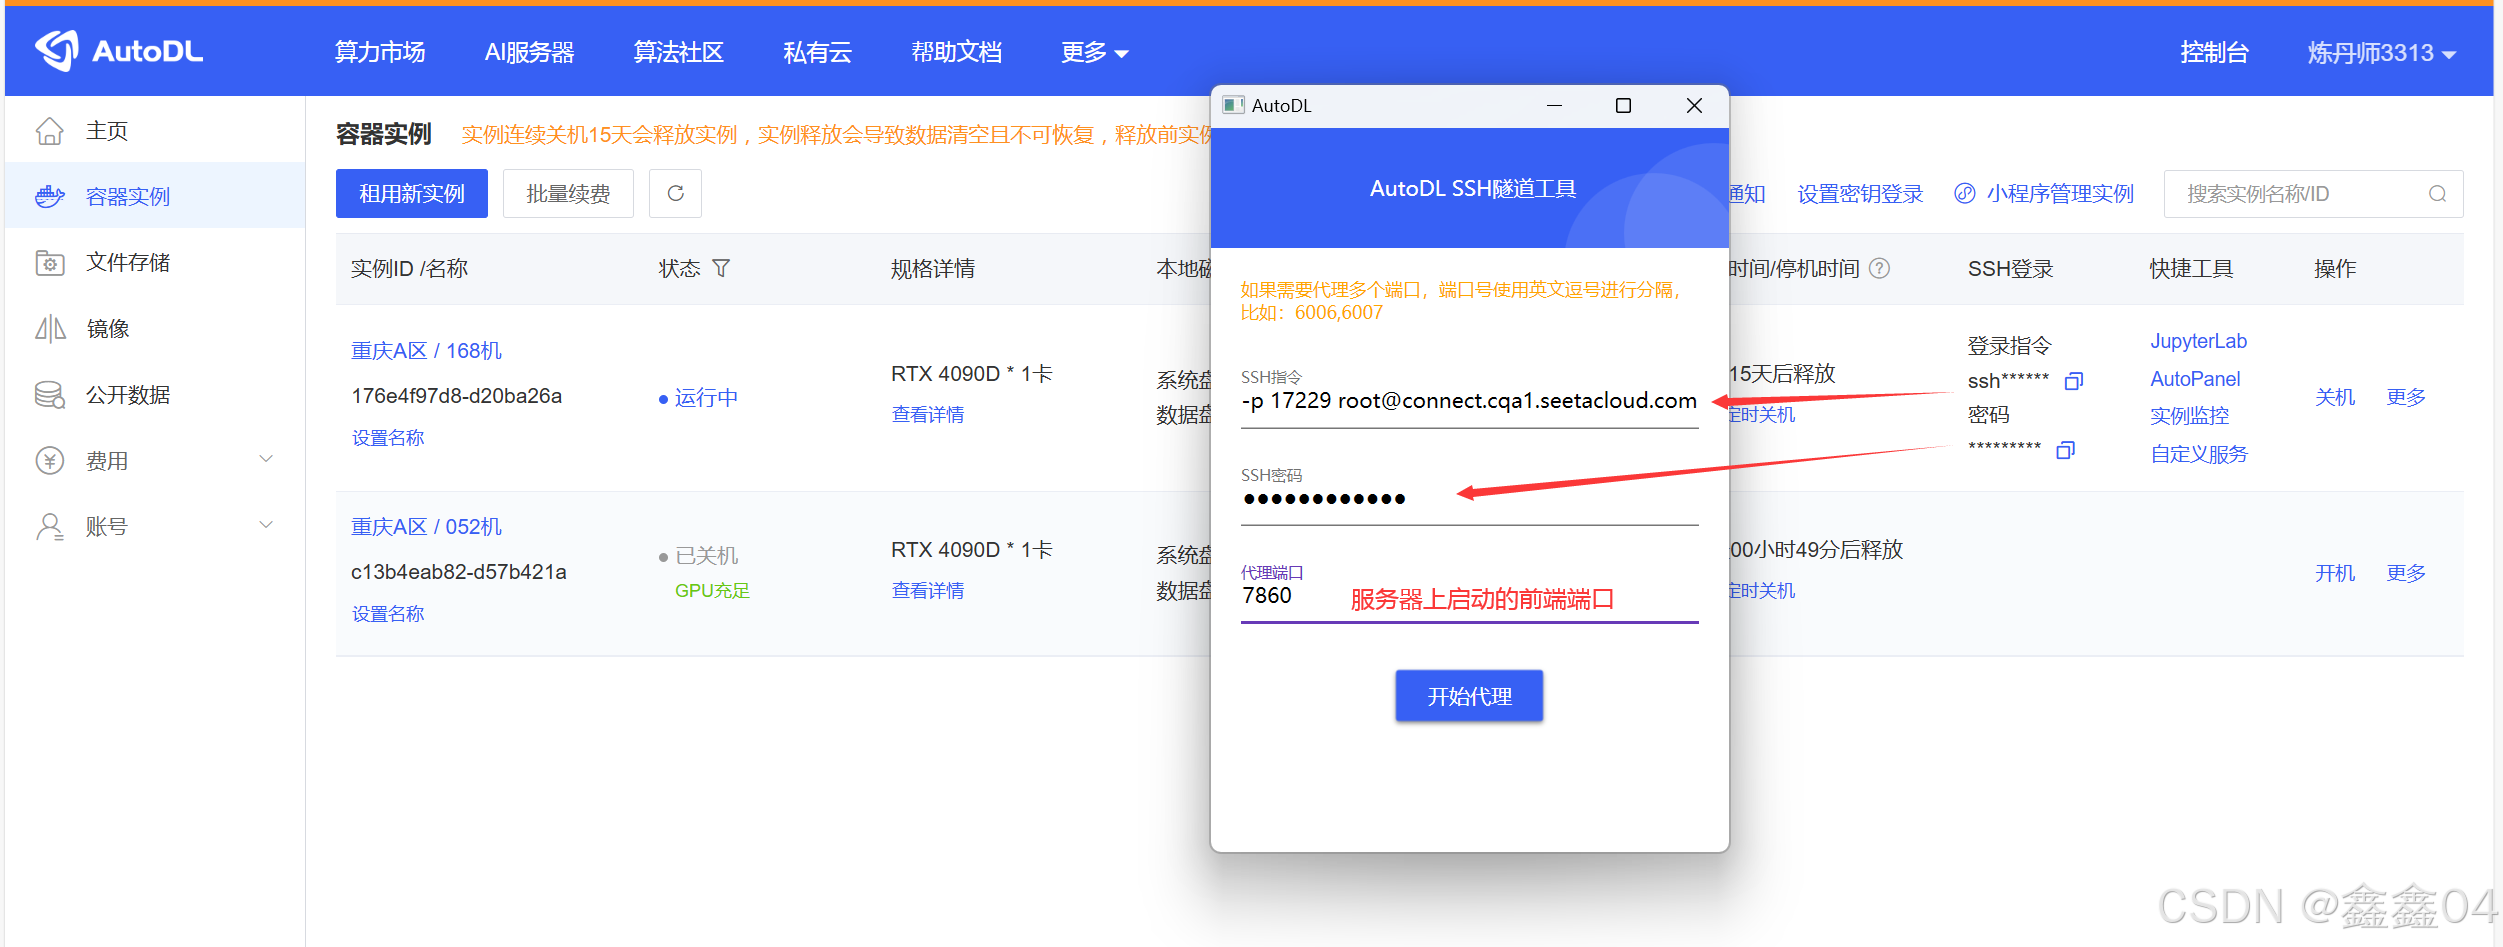The height and width of the screenshot is (947, 2503).
Task: Click the 费用 yen icon
Action: [x=50, y=461]
